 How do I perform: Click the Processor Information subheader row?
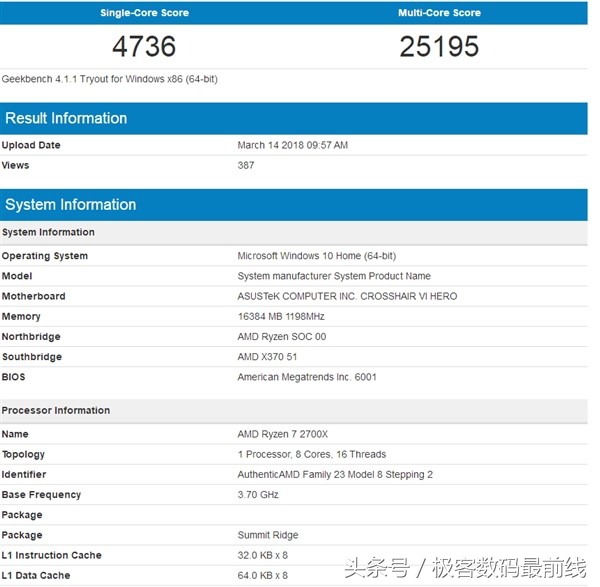293,411
